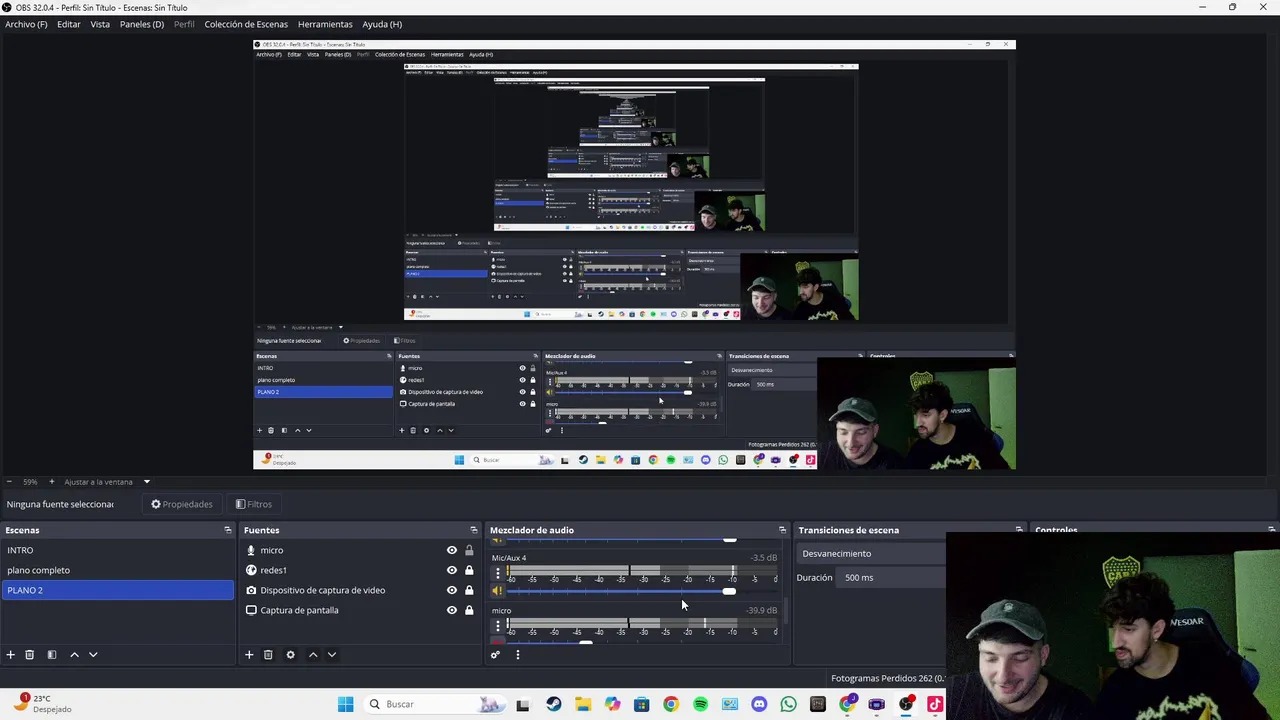
Task: Click the Ajustar a la ventana label
Action: point(98,482)
